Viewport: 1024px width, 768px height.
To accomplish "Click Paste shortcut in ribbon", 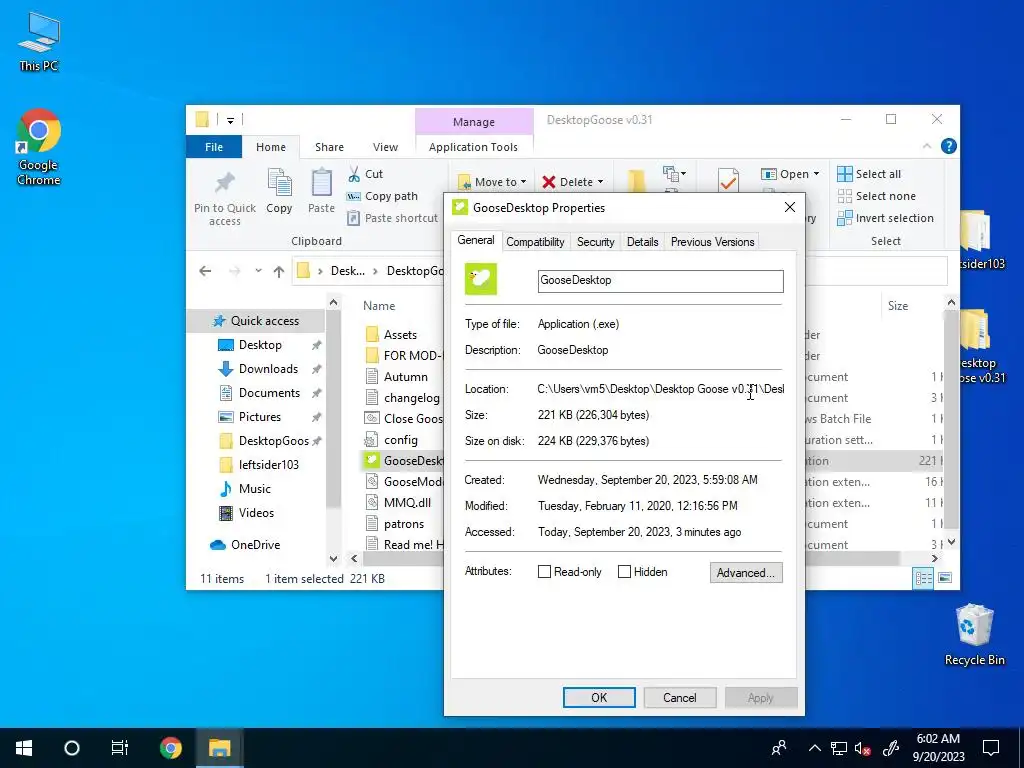I will [392, 218].
